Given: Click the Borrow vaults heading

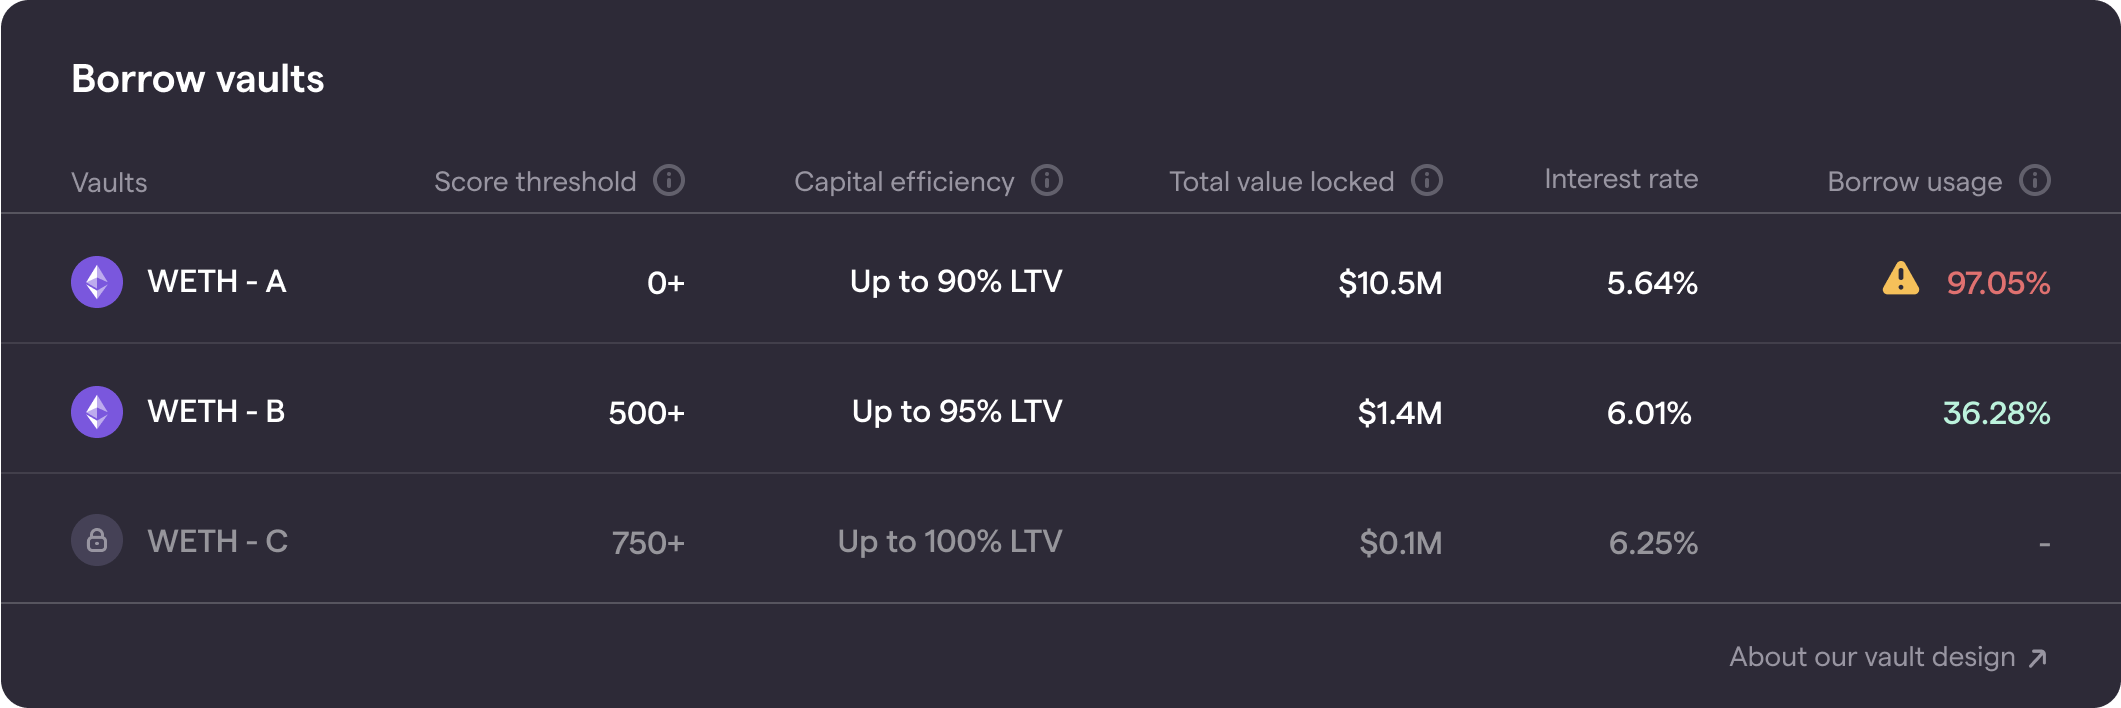Looking at the screenshot, I should point(197,78).
